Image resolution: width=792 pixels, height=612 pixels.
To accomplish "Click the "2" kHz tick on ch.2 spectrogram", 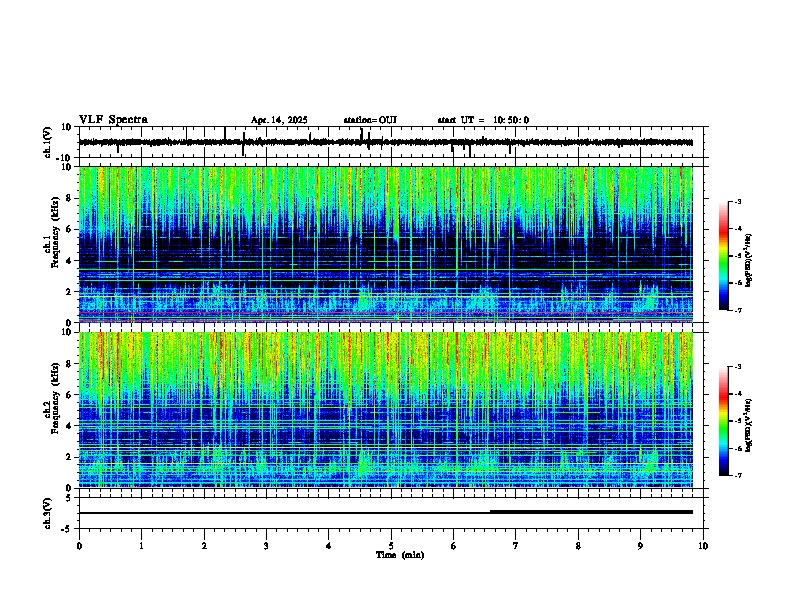I will 69,457.
